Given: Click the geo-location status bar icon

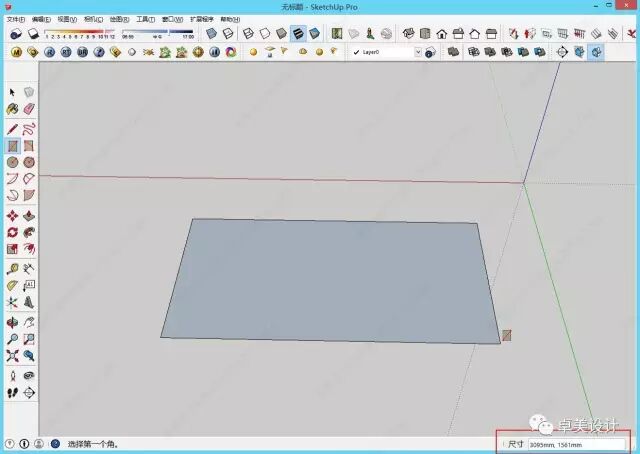Looking at the screenshot, I should click(x=9, y=443).
